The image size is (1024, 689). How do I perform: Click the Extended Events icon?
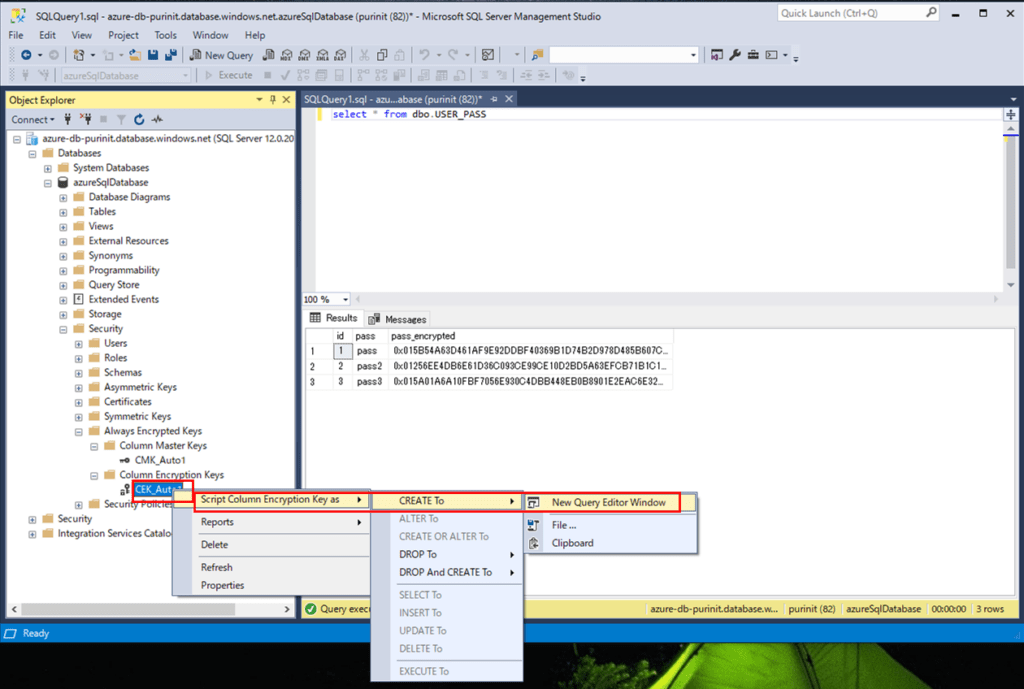(x=78, y=299)
